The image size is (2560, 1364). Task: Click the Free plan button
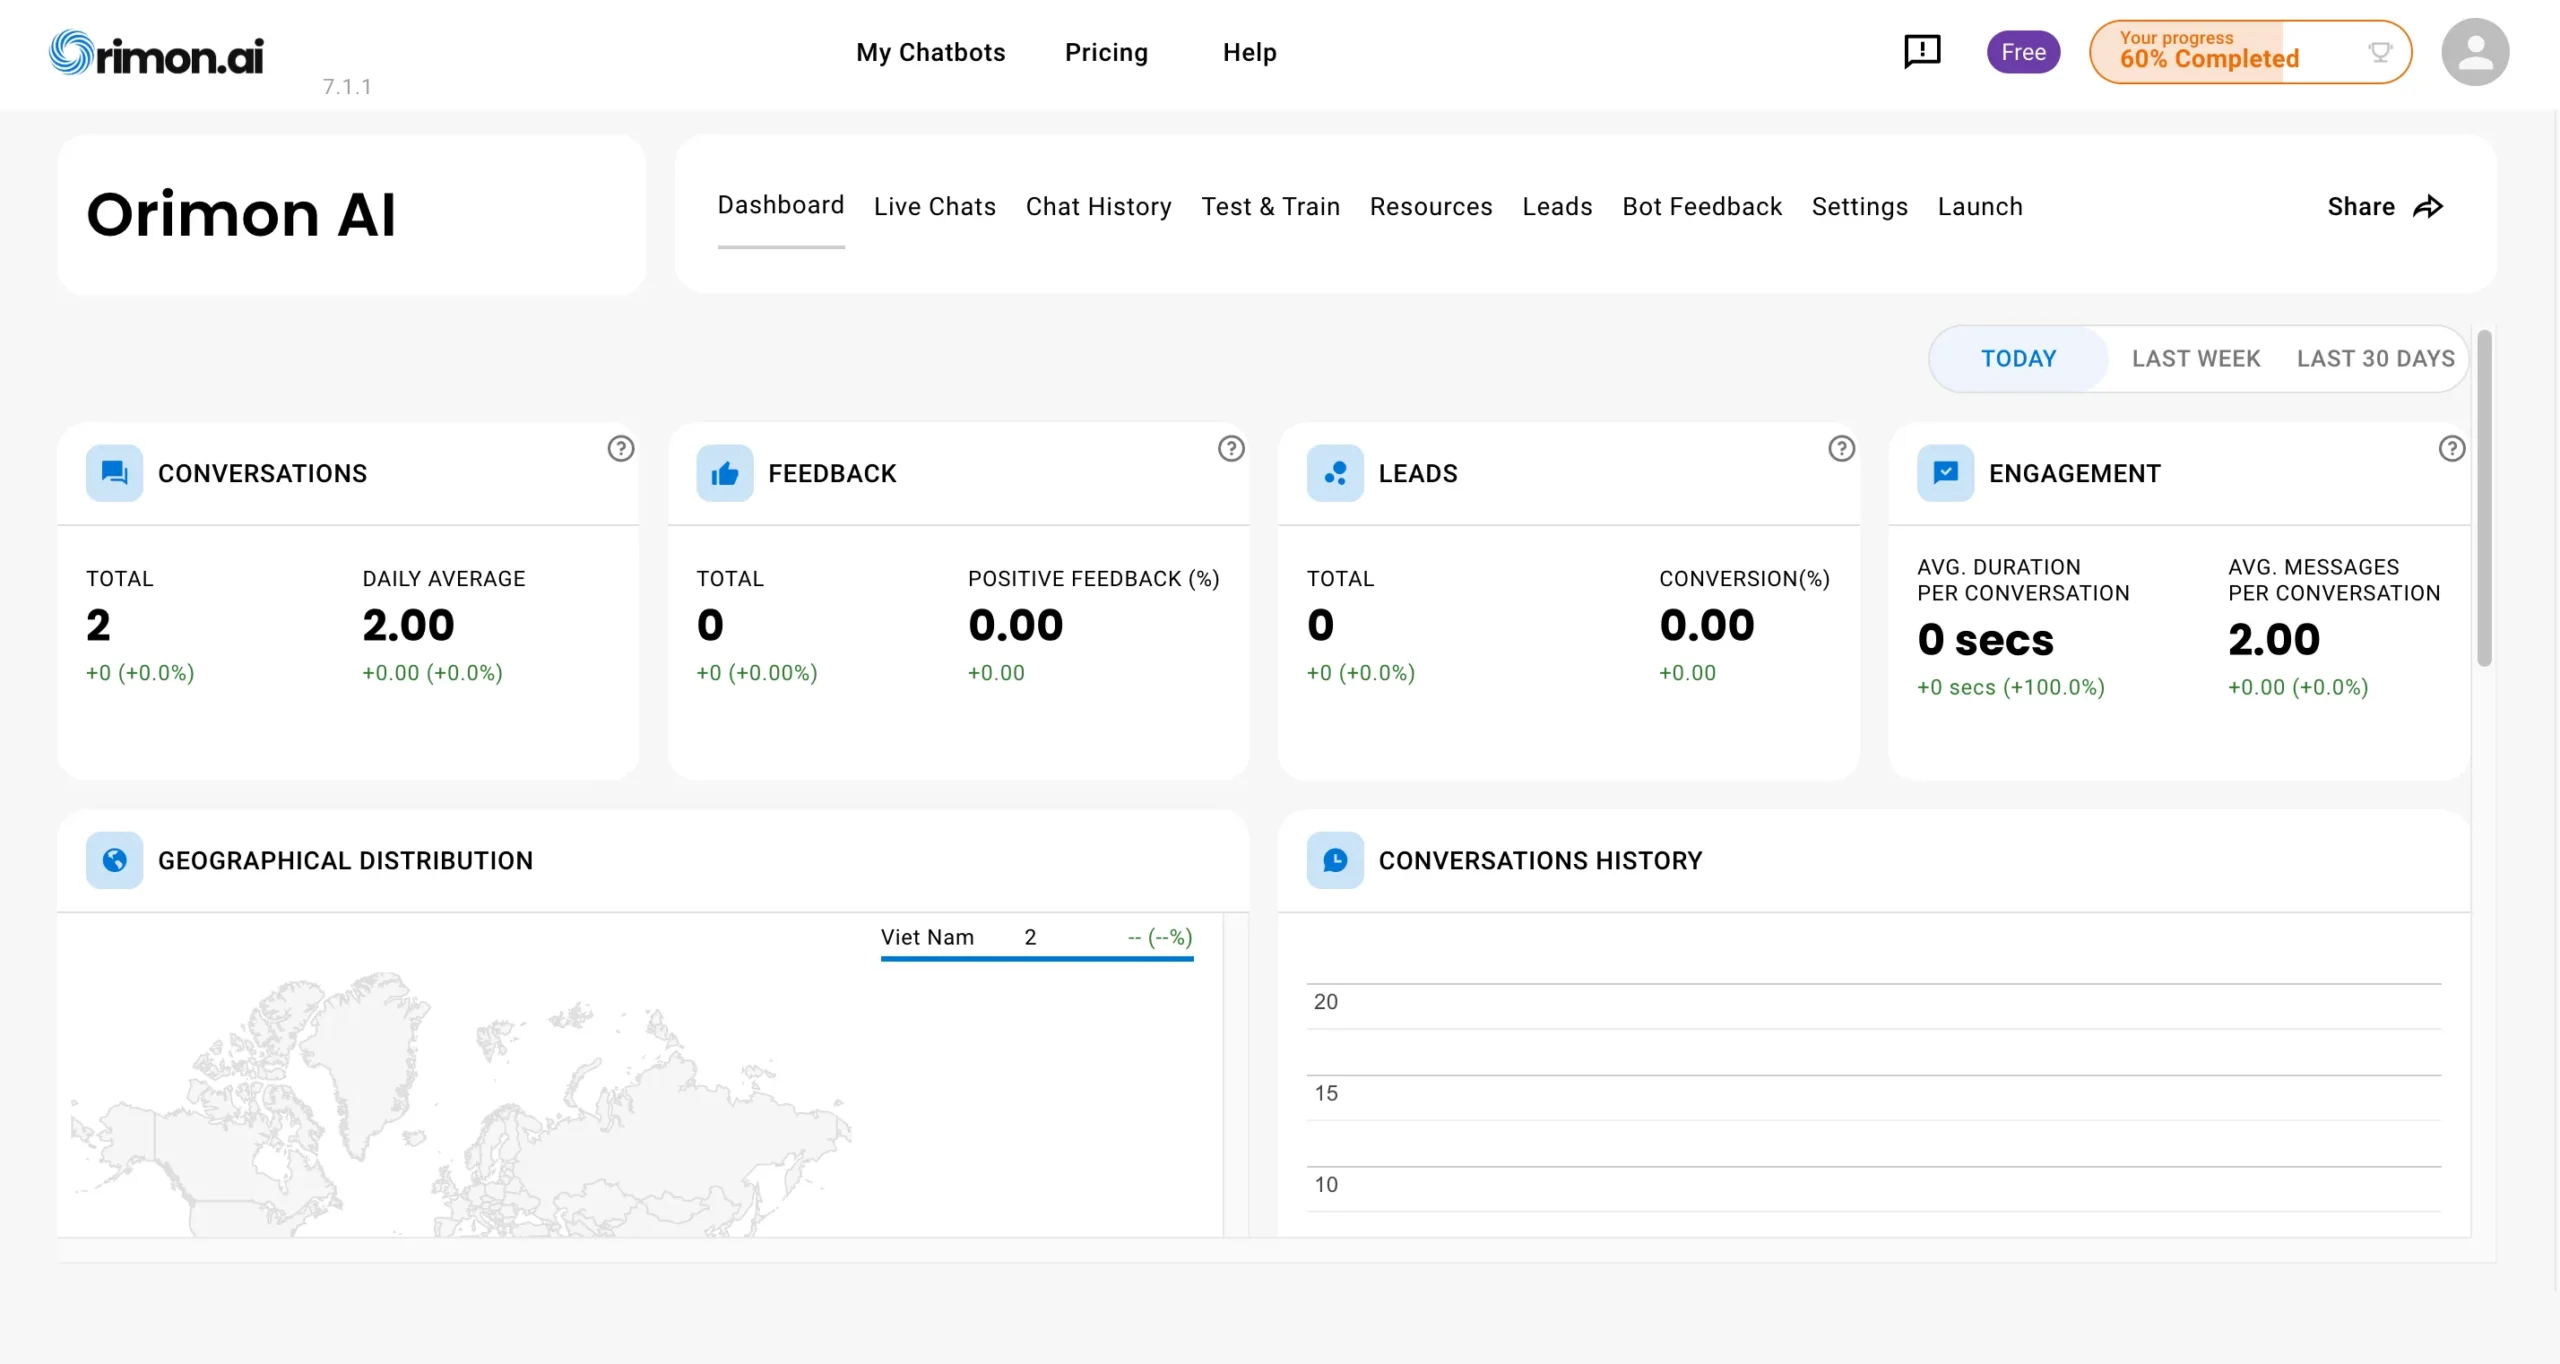(2023, 51)
